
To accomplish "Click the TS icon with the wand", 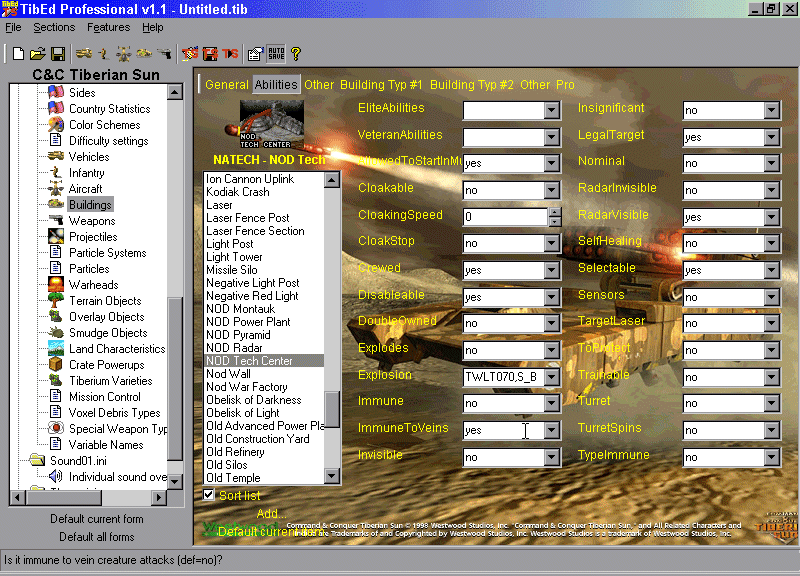I will click(x=190, y=54).
